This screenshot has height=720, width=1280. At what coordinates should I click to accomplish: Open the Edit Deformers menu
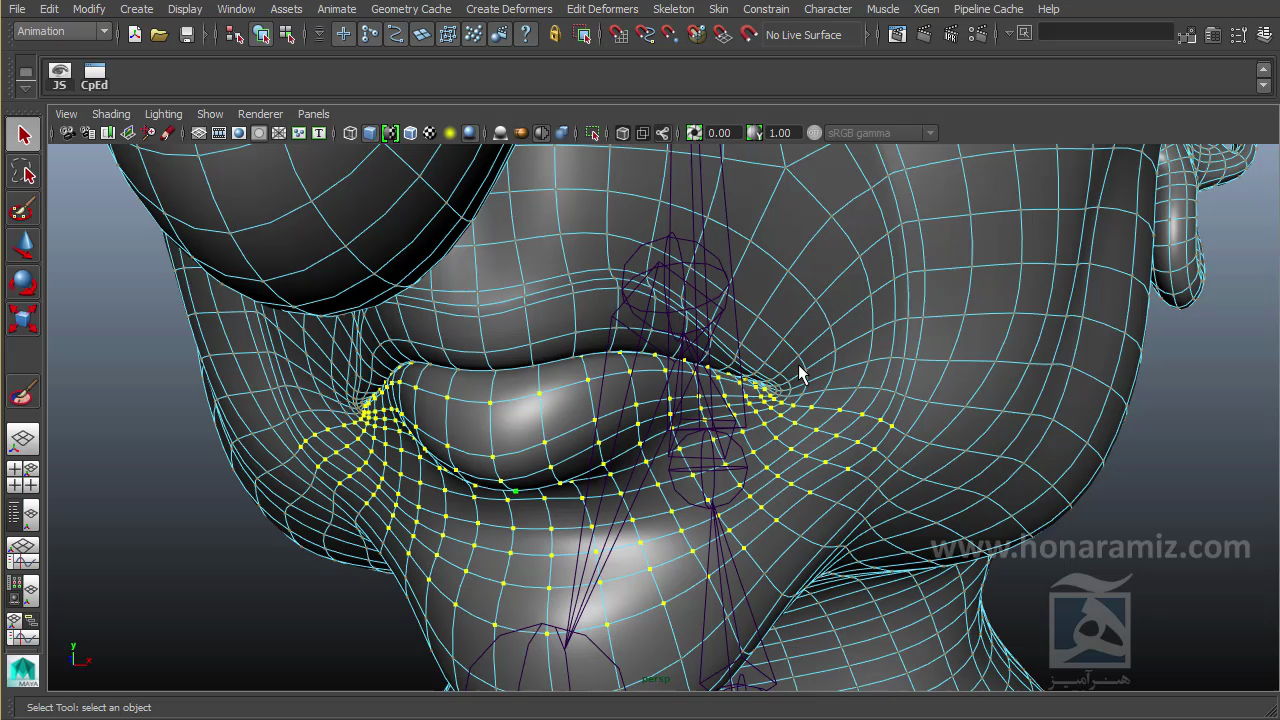pyautogui.click(x=602, y=9)
